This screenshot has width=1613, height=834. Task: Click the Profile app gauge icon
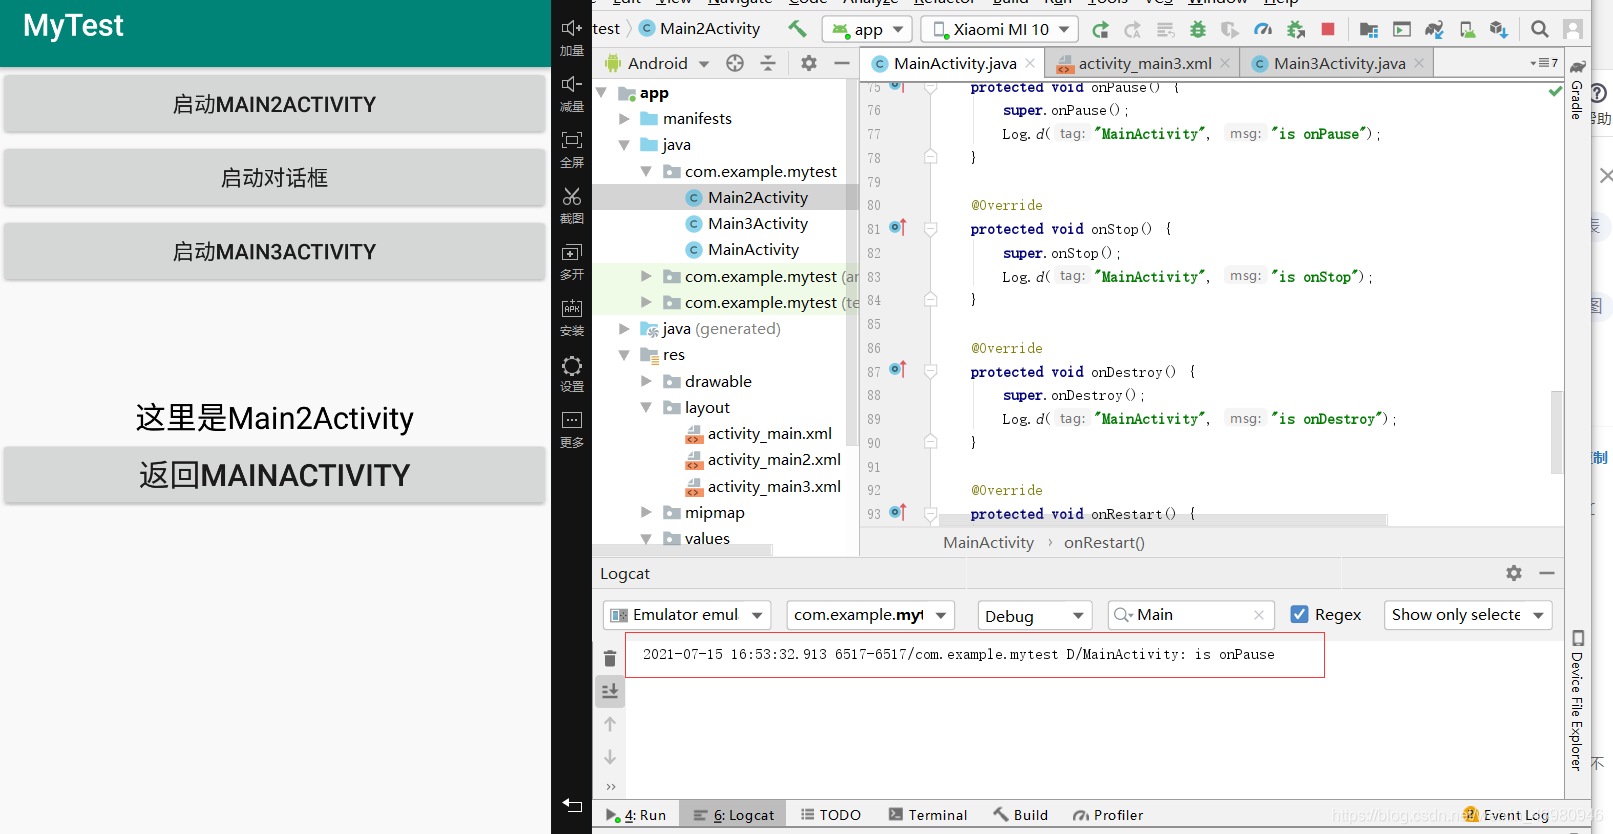point(1263,29)
